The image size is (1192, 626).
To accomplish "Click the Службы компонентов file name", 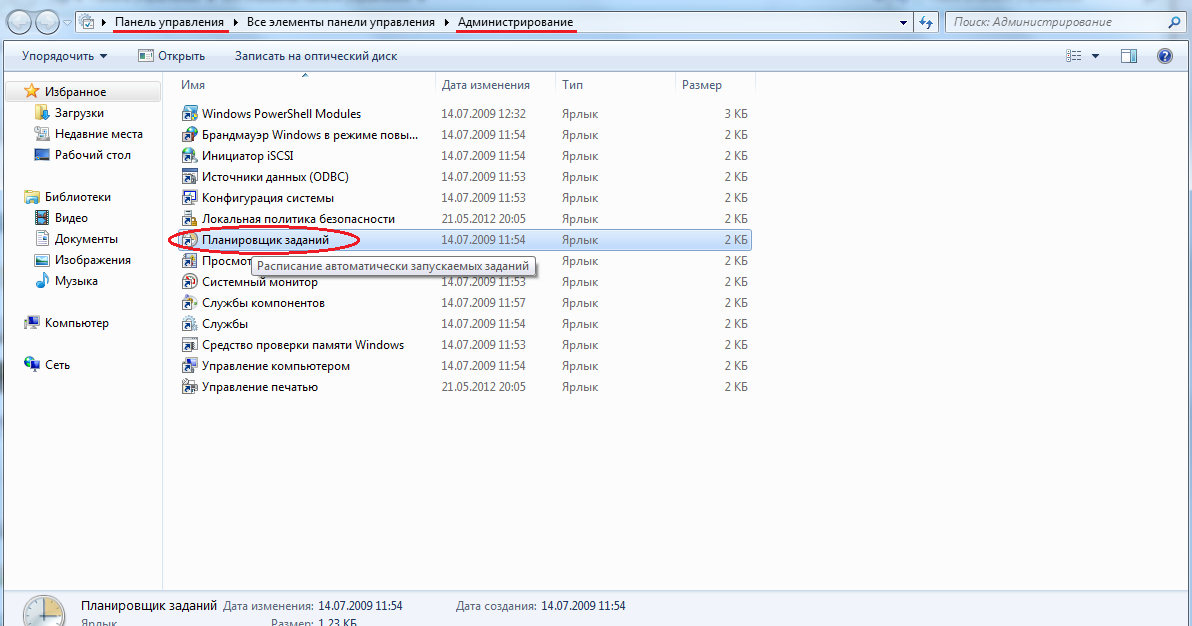I will tap(263, 303).
